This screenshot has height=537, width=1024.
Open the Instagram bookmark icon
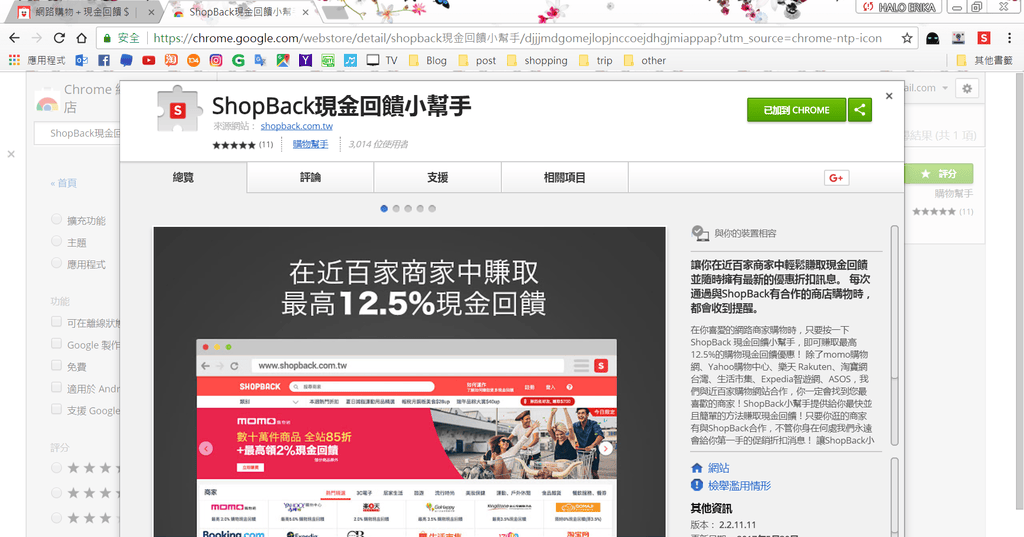click(x=215, y=60)
